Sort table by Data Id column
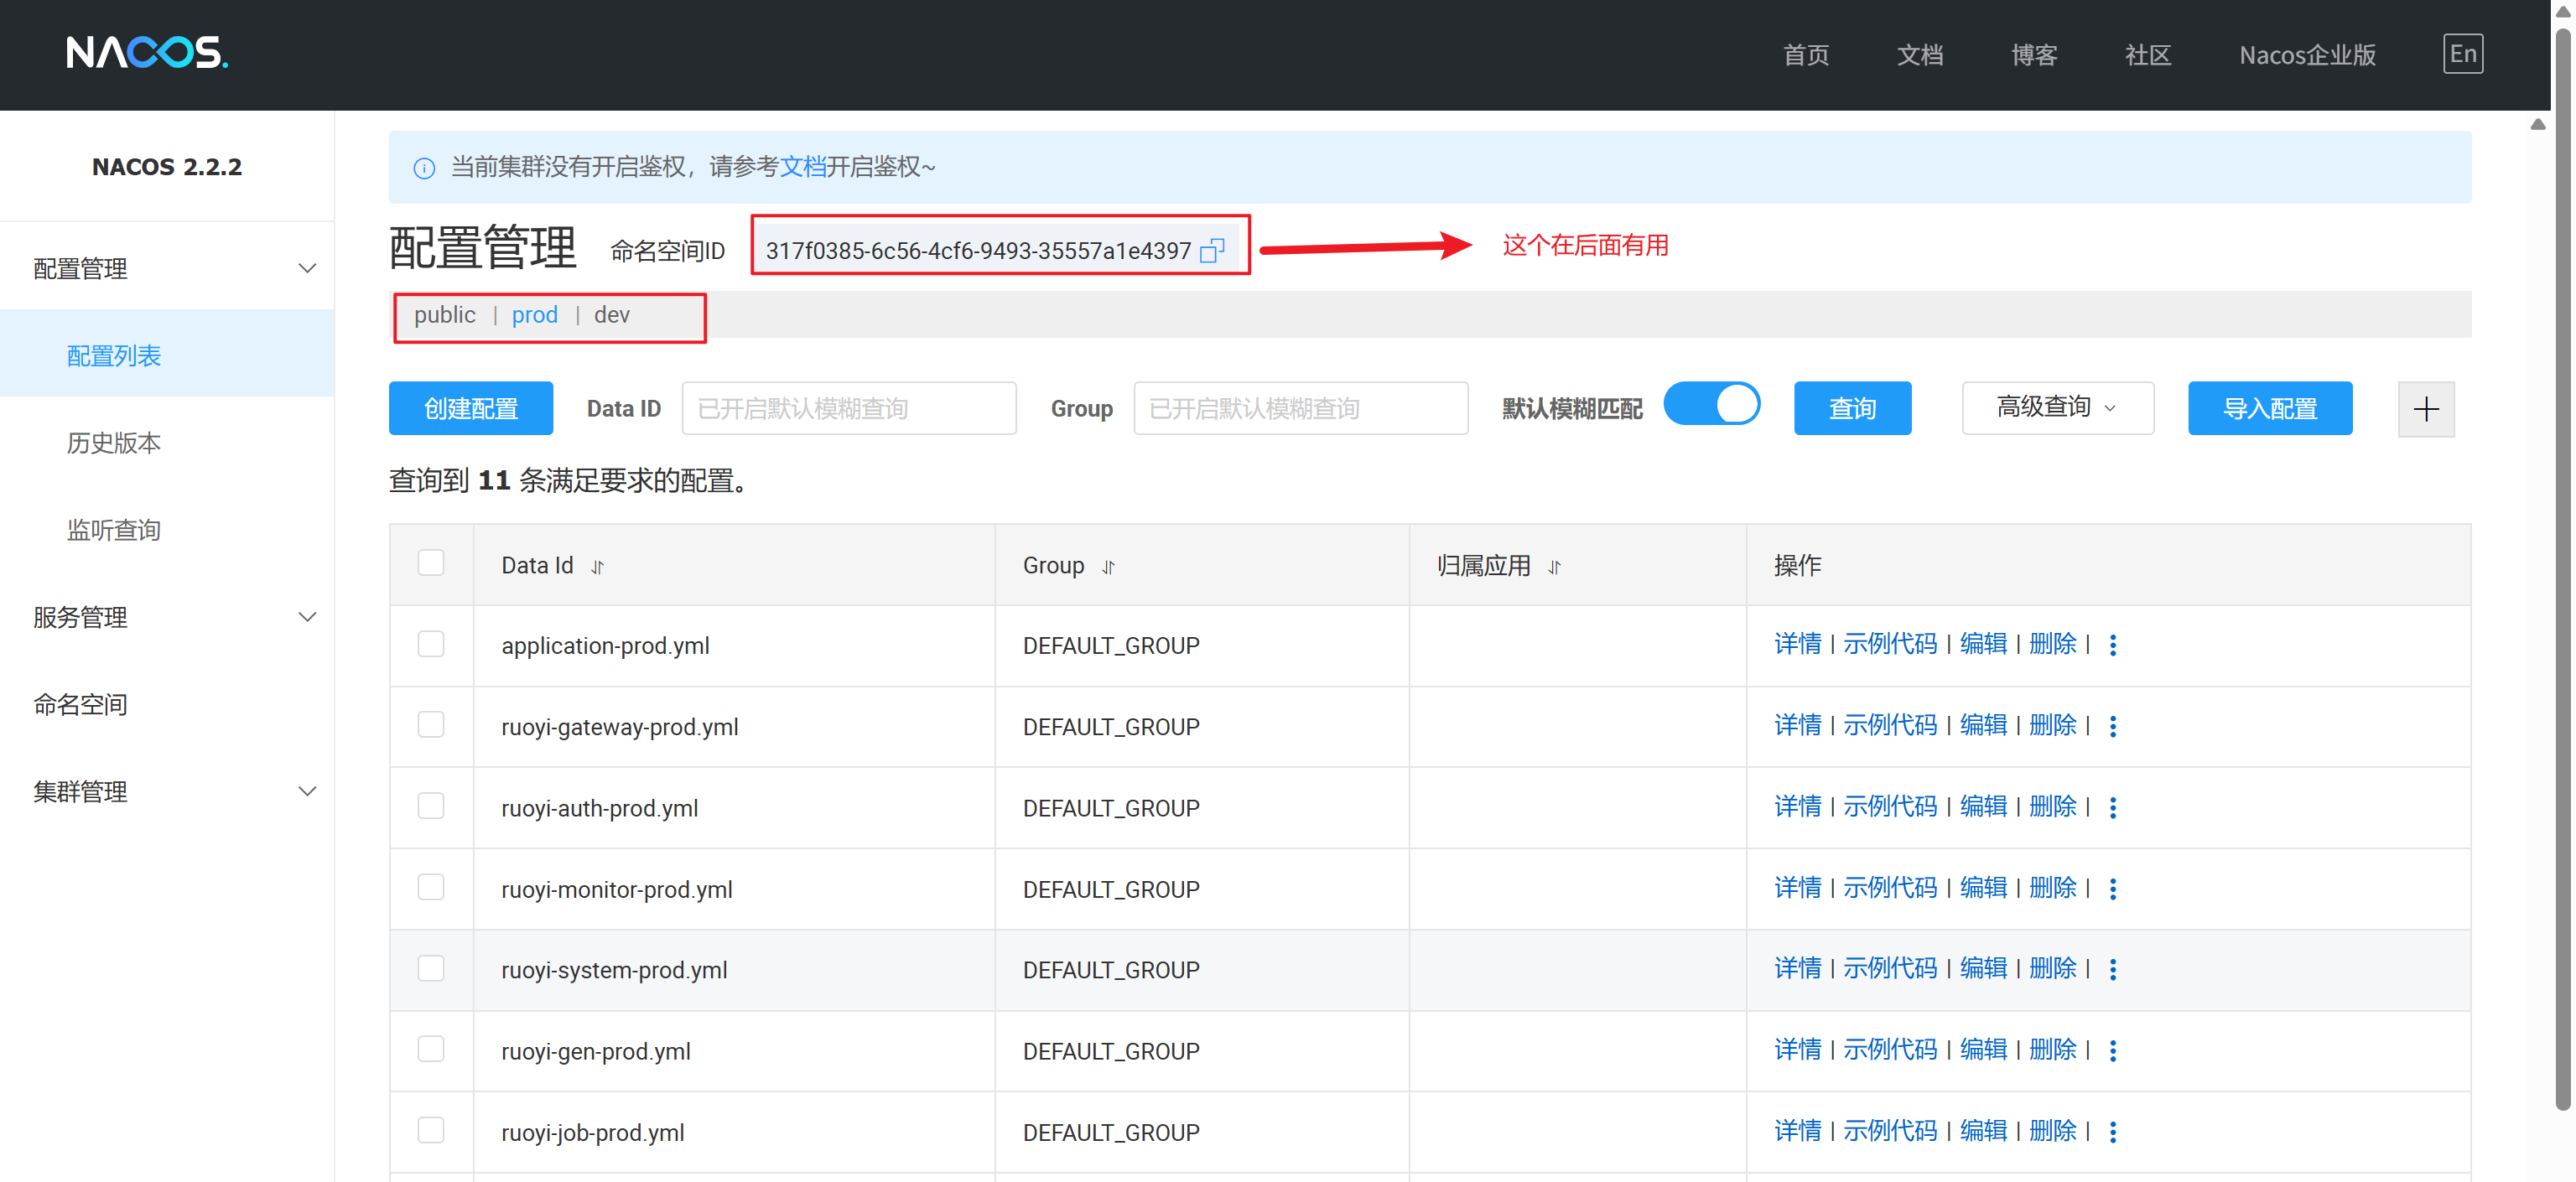Screen dimensions: 2576x1182 (x=597, y=567)
